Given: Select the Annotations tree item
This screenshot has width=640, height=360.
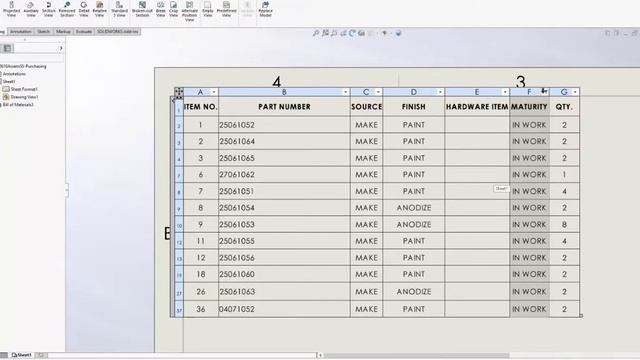Looking at the screenshot, I should tap(14, 74).
